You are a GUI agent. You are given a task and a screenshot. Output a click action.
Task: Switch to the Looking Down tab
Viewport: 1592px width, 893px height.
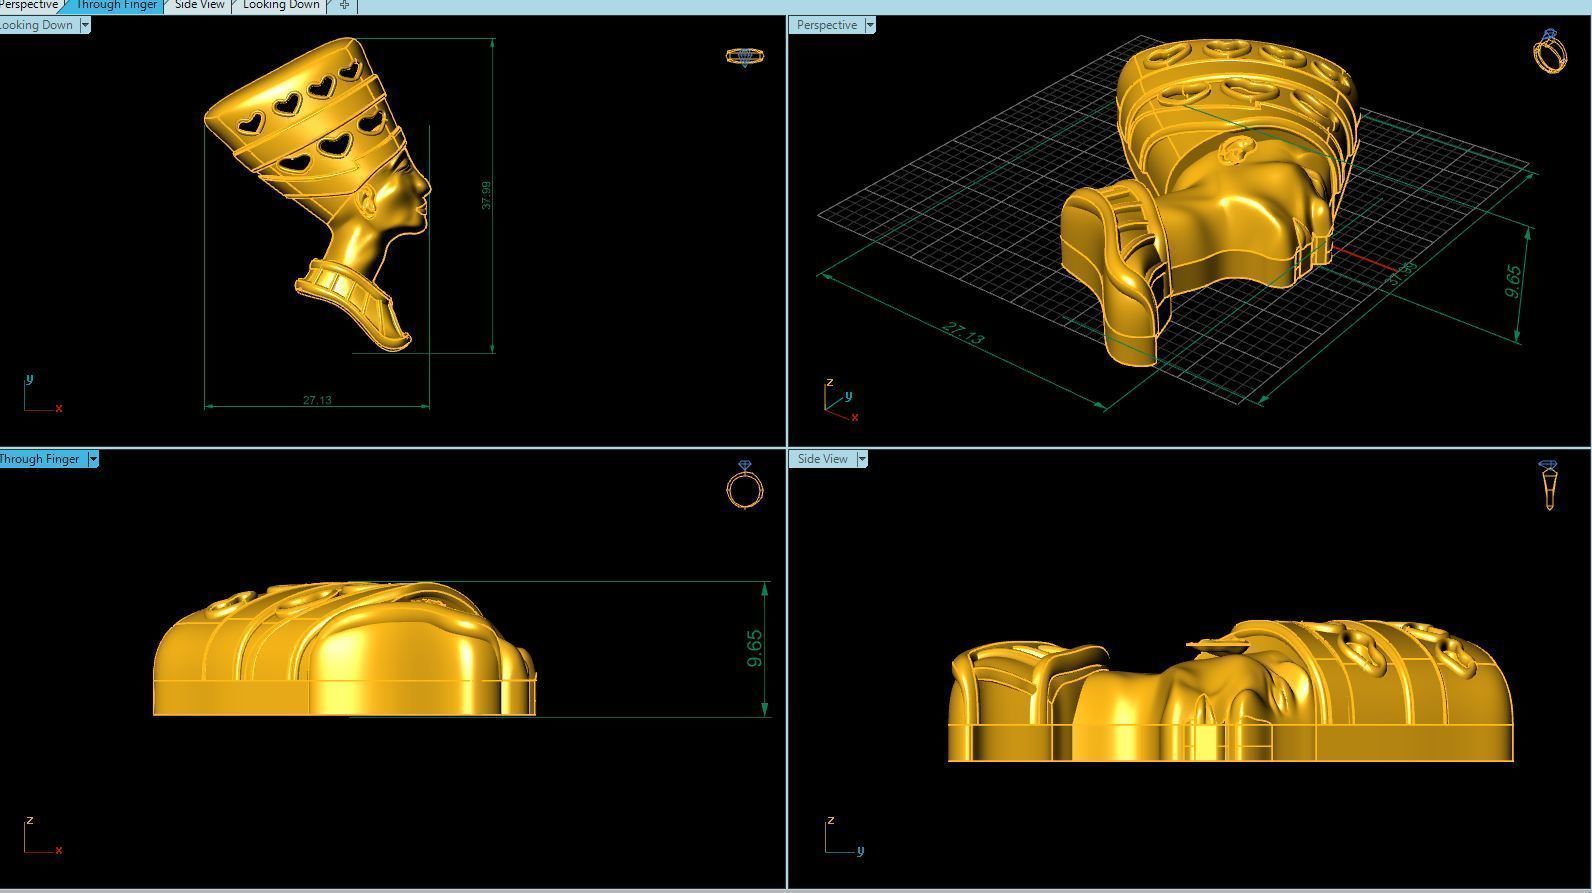click(281, 5)
